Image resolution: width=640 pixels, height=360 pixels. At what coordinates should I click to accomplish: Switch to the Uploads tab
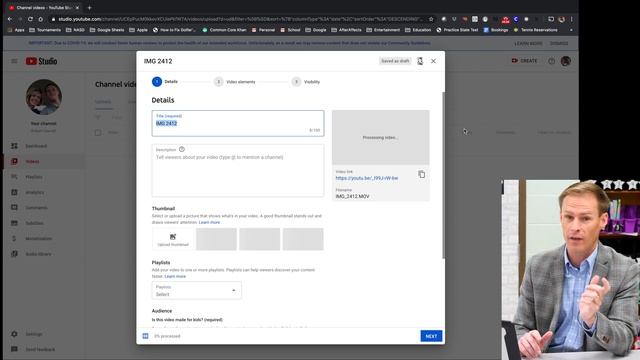(x=103, y=102)
